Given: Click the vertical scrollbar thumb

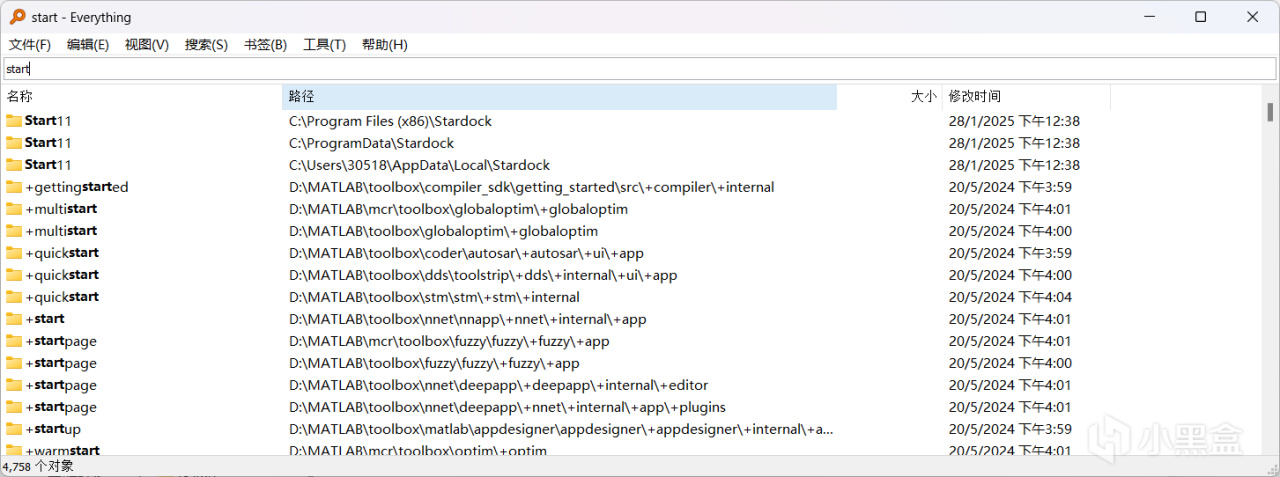Looking at the screenshot, I should [1270, 111].
